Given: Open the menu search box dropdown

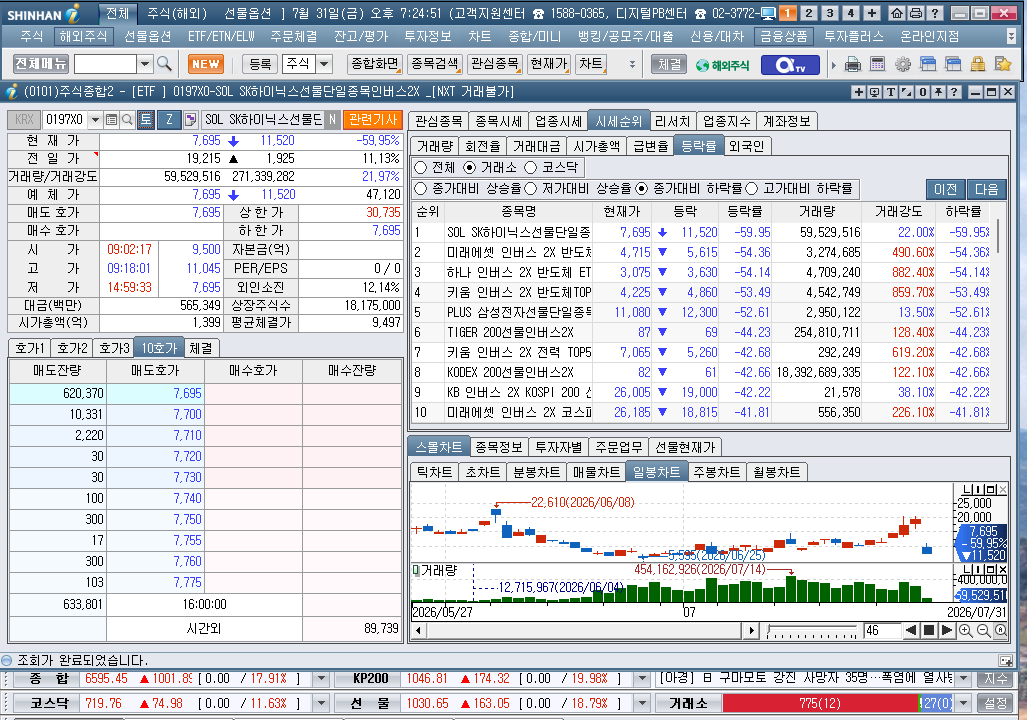Looking at the screenshot, I should [145, 64].
